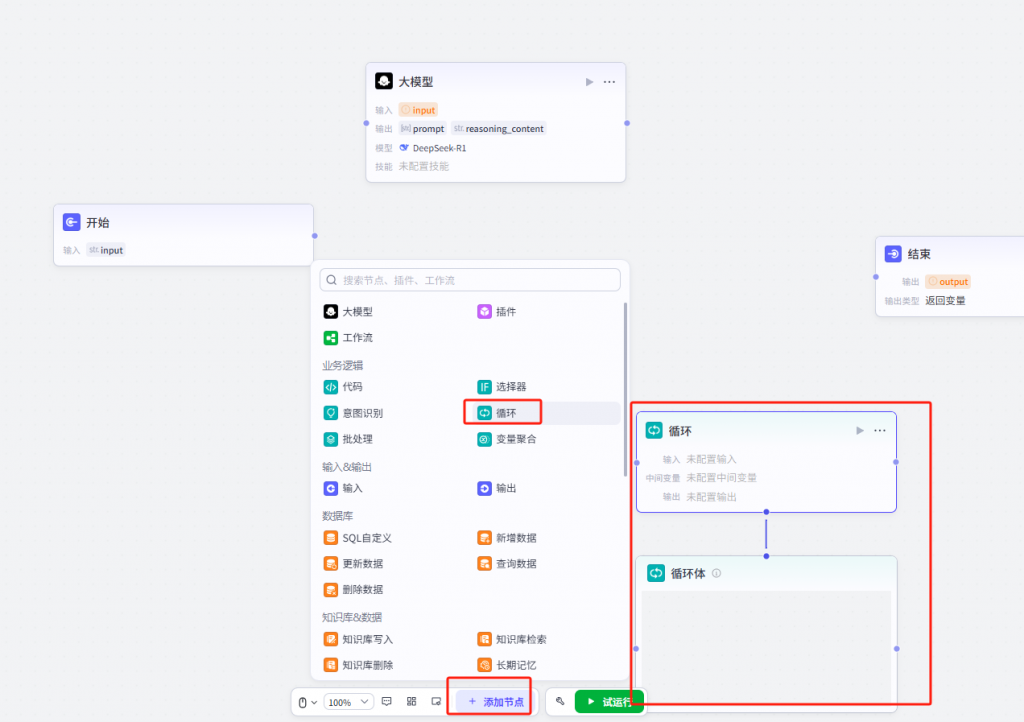Add a 新增数据 node
Viewport: 1024px width, 722px height.
click(507, 538)
